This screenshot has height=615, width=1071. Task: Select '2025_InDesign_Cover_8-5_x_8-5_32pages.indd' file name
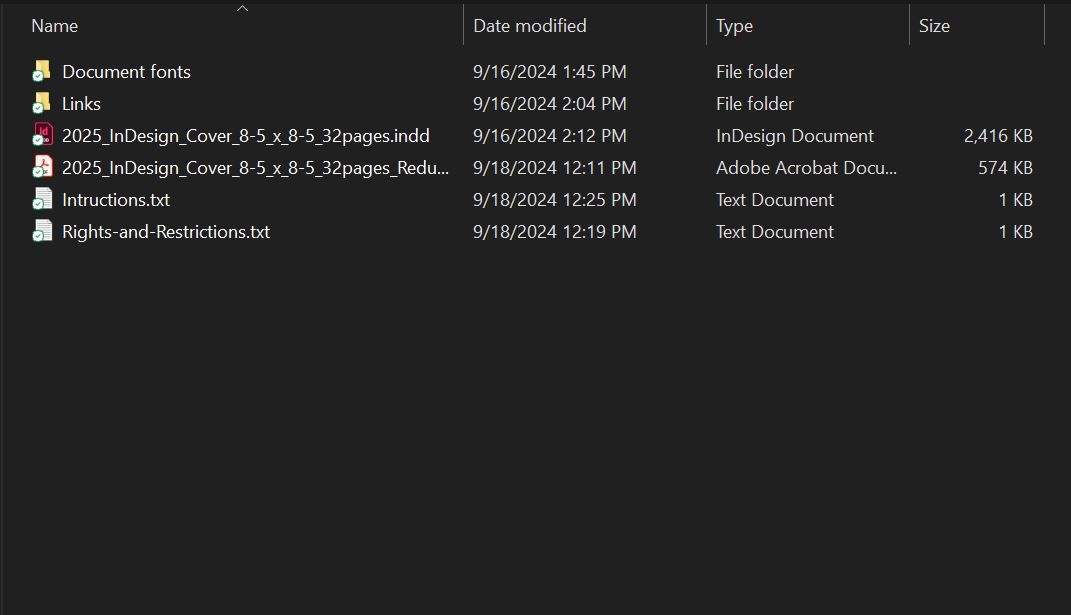(246, 136)
